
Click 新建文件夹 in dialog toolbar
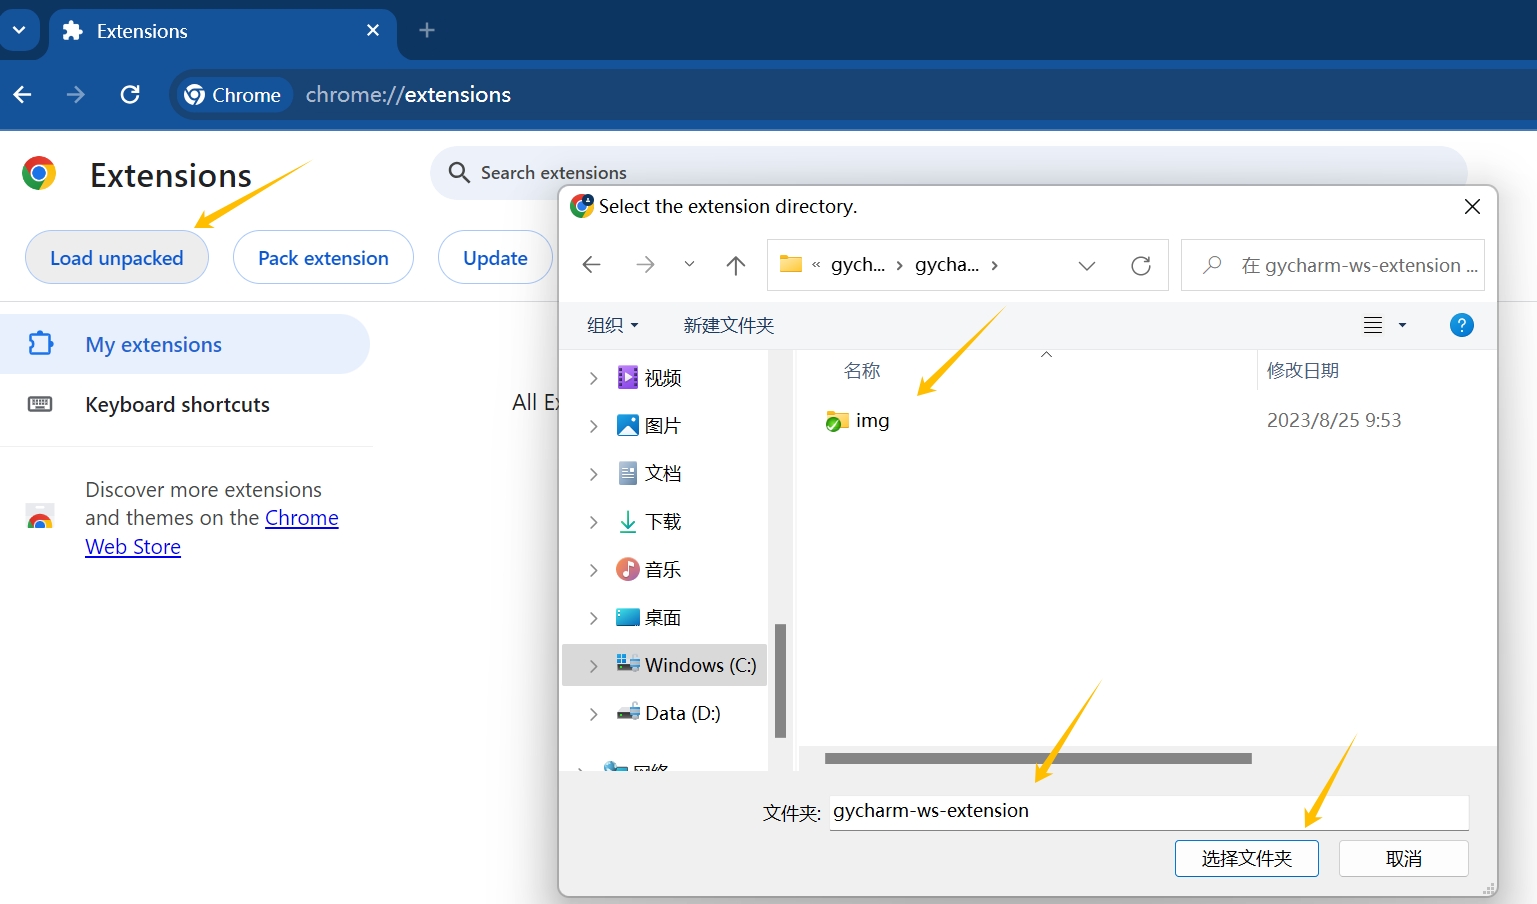(x=729, y=325)
